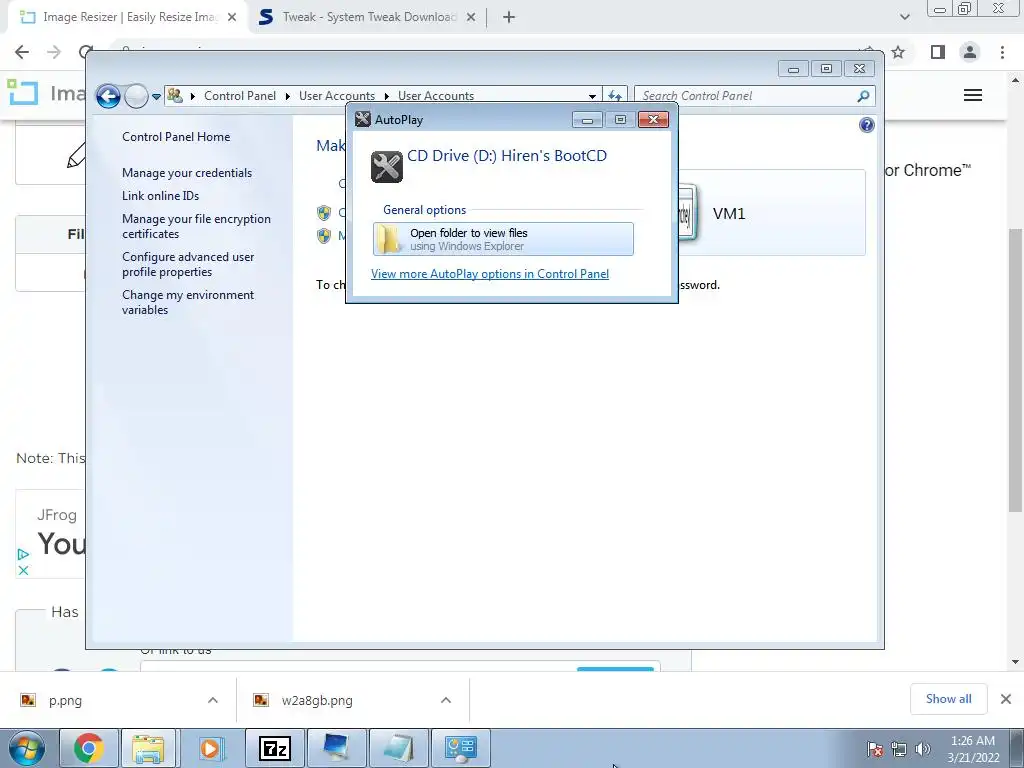Close the Tweak tab
1024x768 pixels.
[471, 17]
